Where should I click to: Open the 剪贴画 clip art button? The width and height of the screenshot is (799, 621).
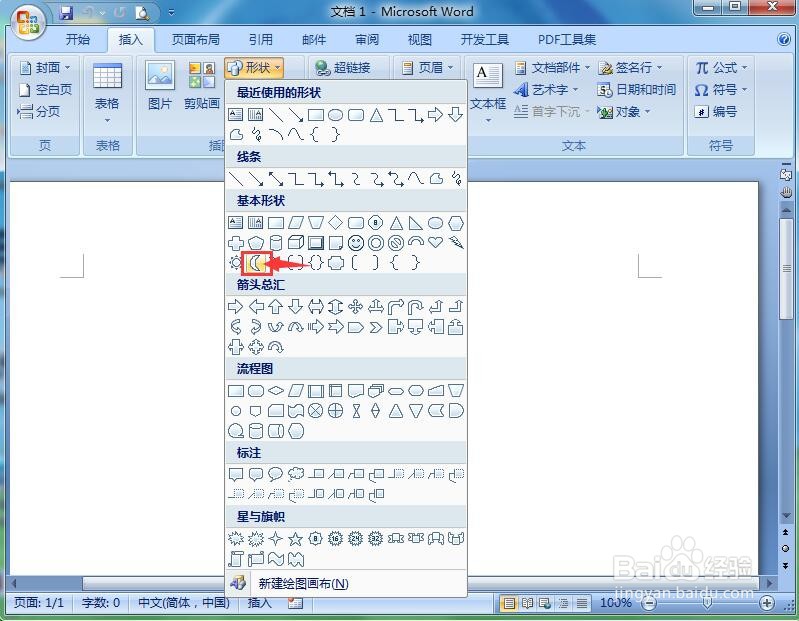(x=202, y=85)
